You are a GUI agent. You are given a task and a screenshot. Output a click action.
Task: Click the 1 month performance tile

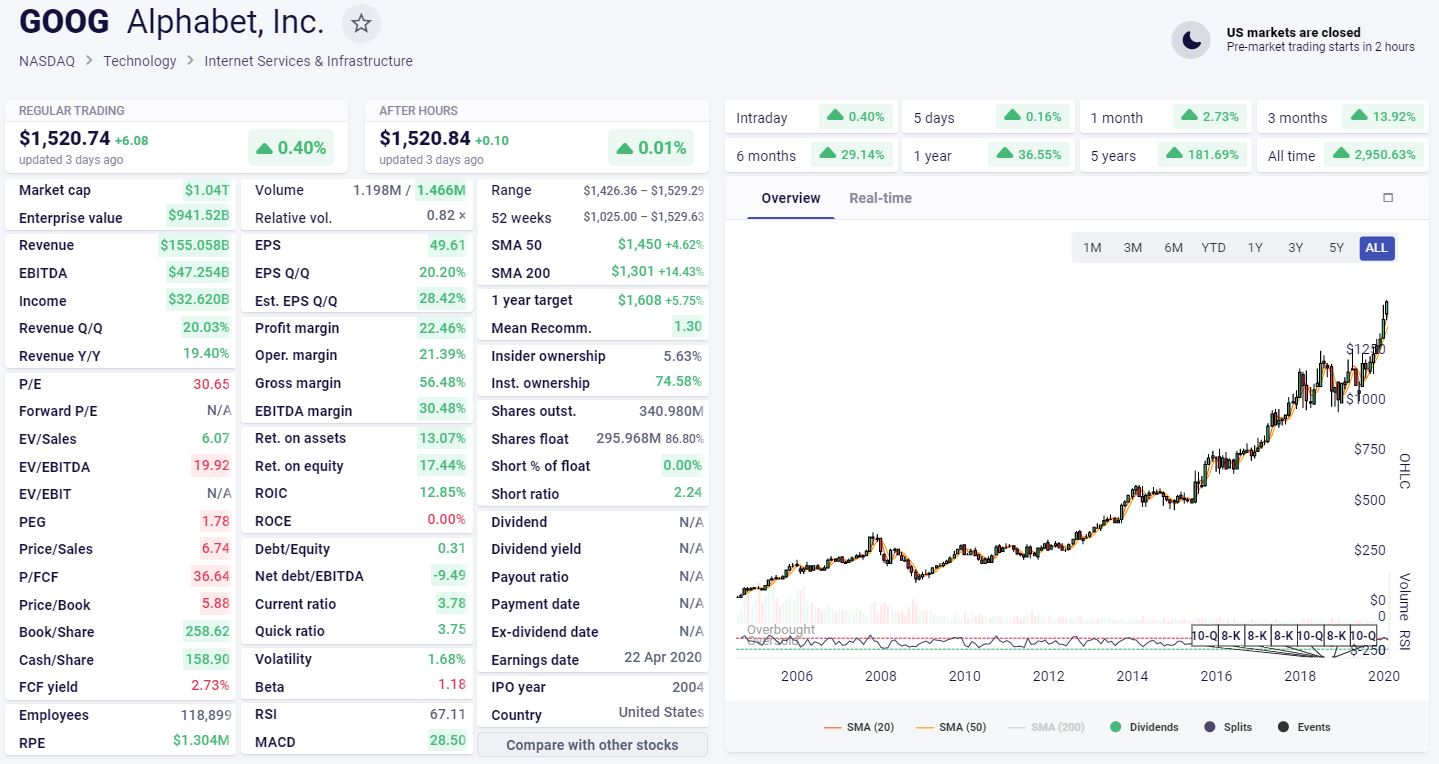(x=1165, y=117)
